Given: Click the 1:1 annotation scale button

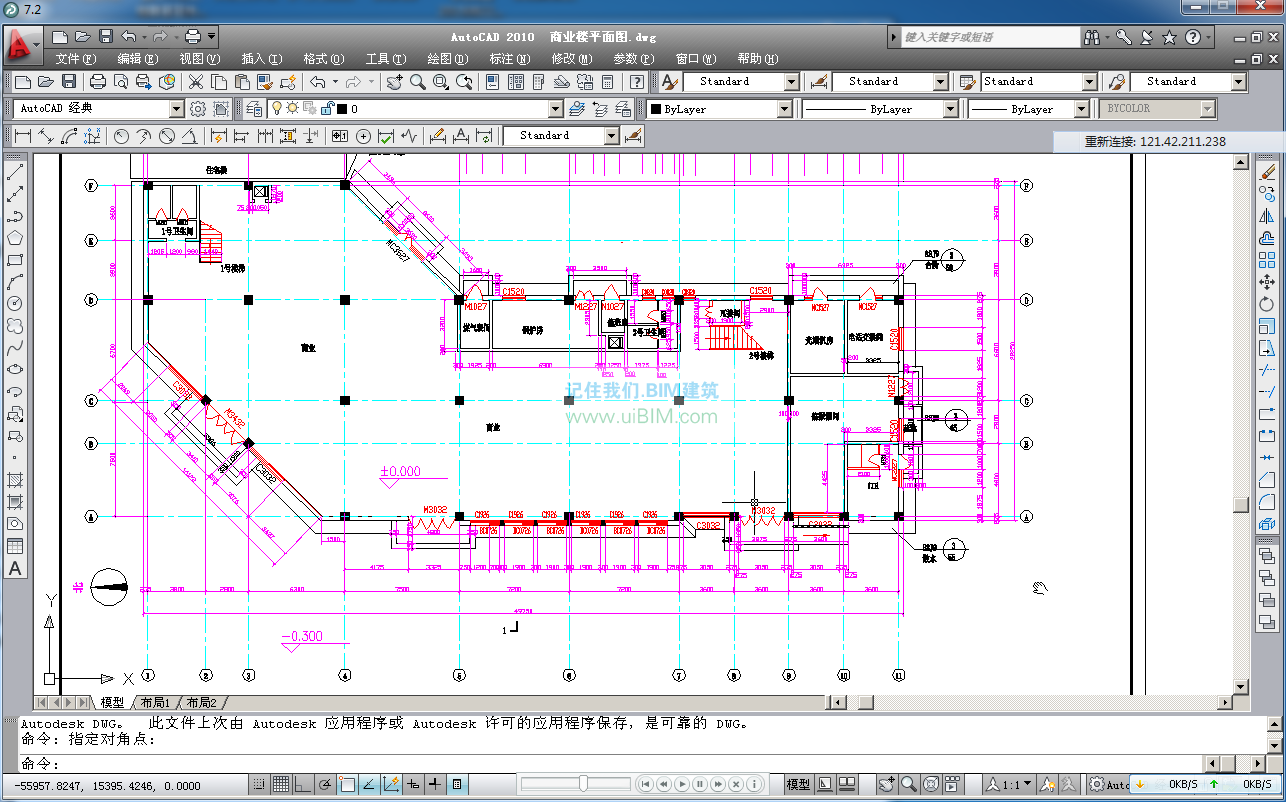Looking at the screenshot, I should point(1011,785).
